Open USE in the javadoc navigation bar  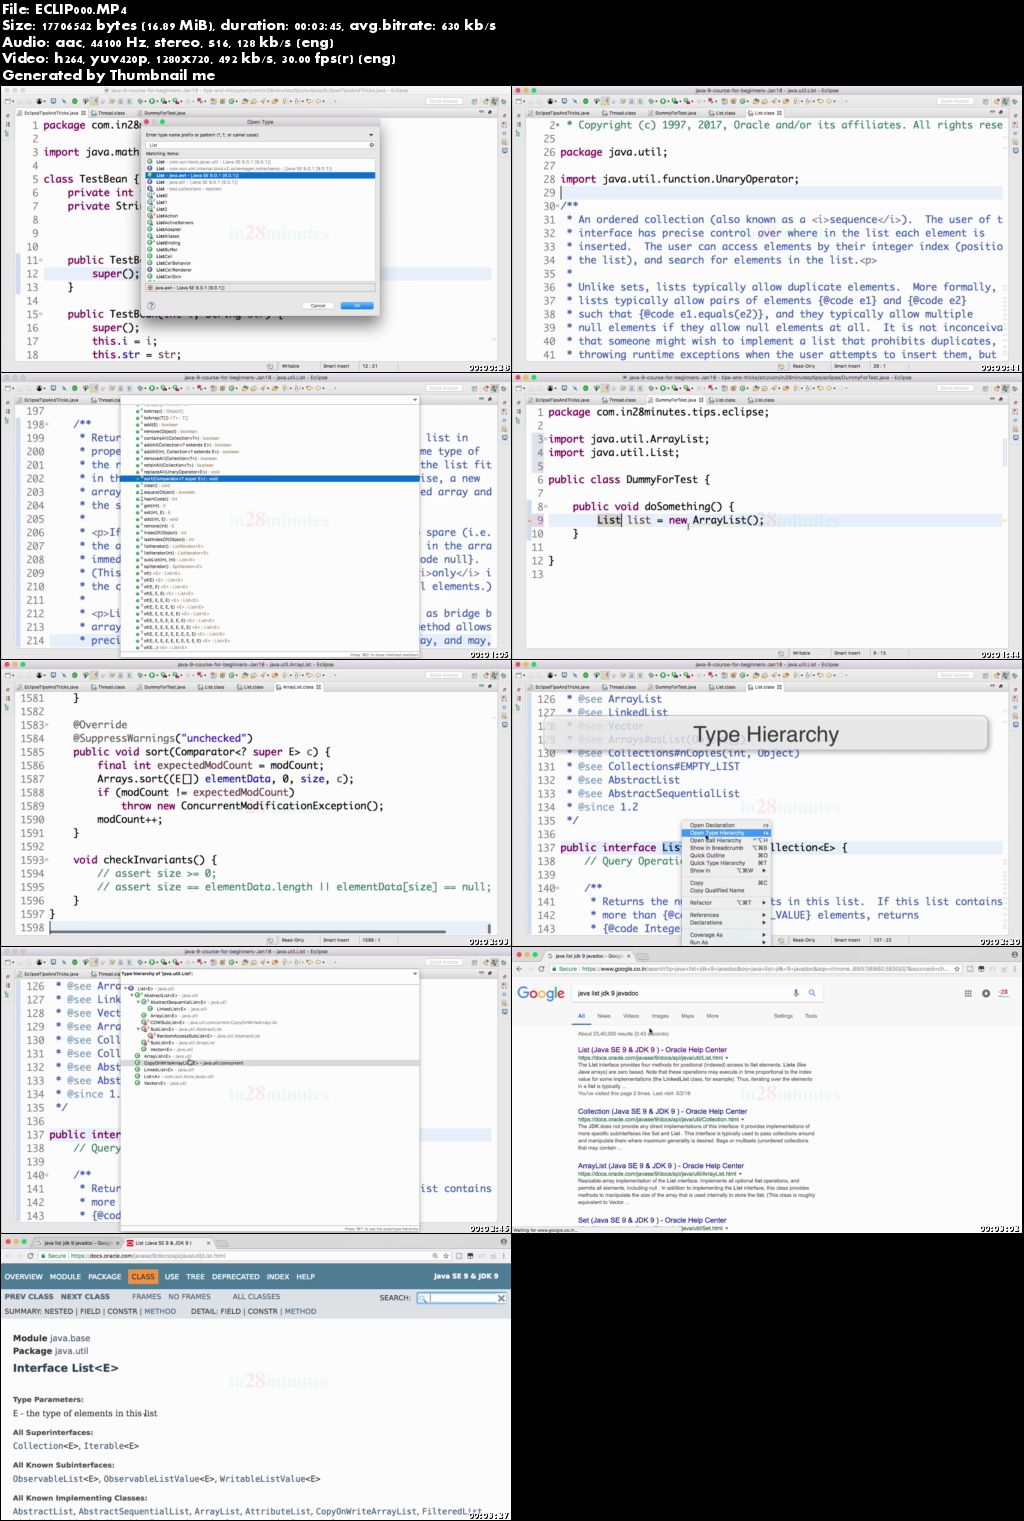click(172, 1277)
